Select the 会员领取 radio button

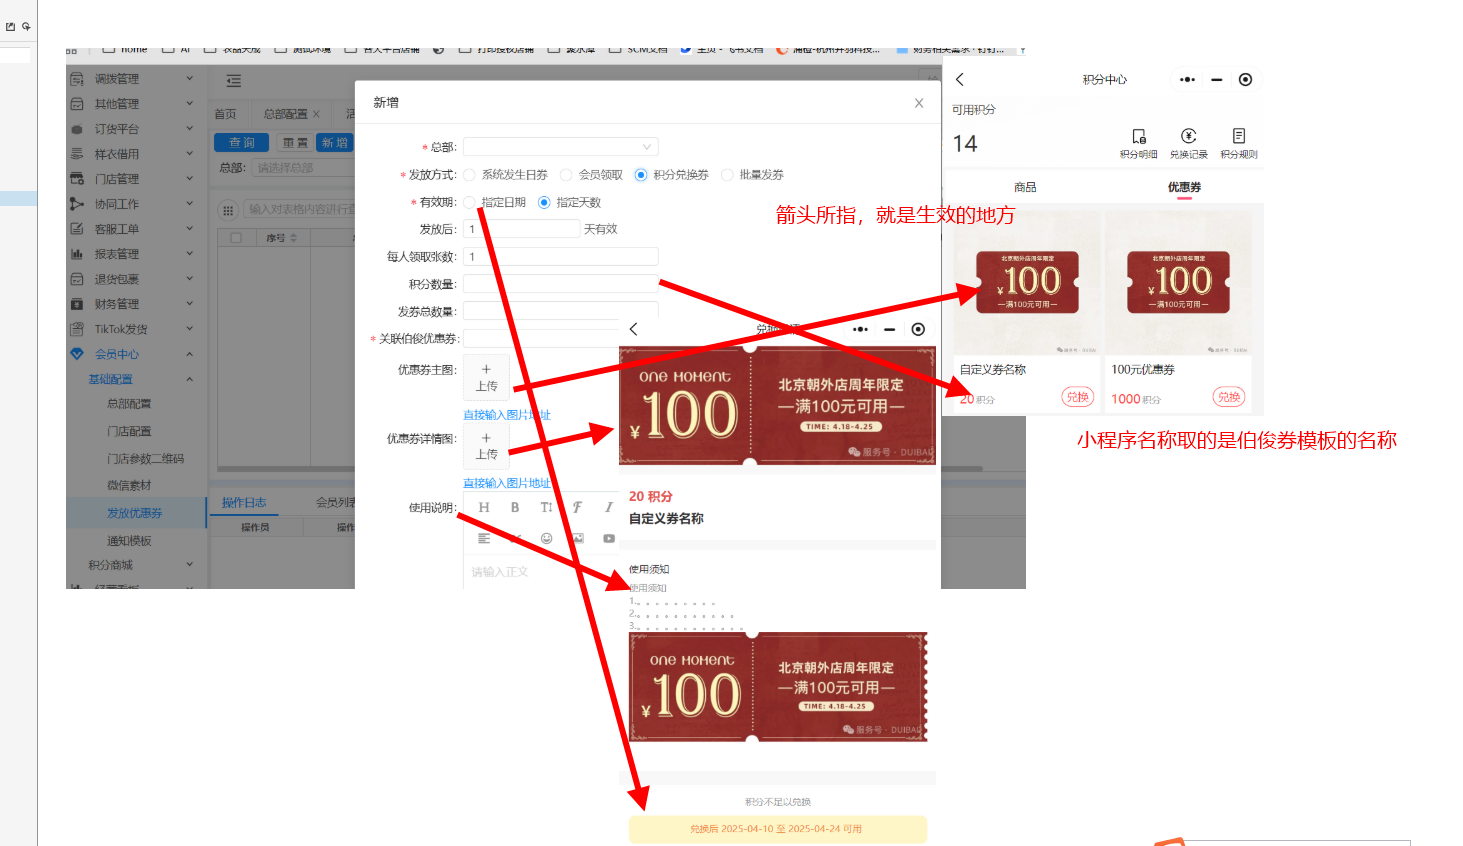(x=566, y=175)
